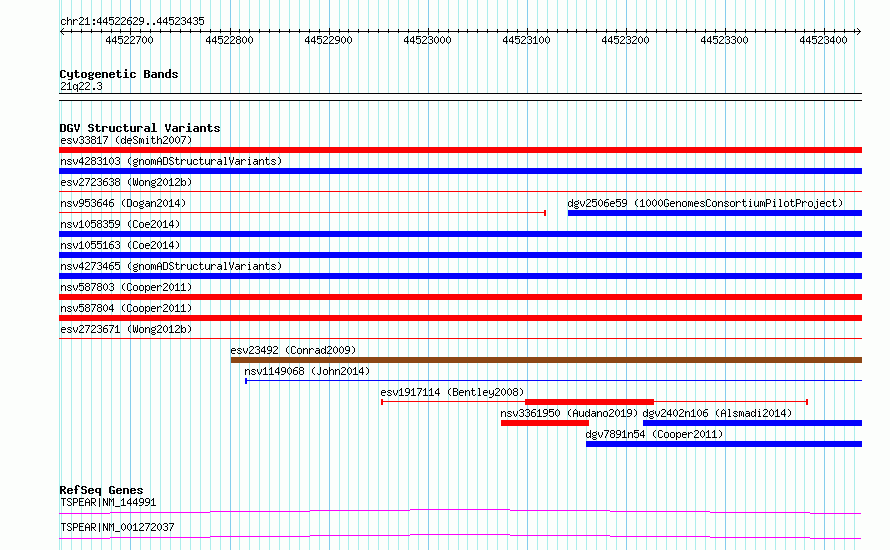Image resolution: width=890 pixels, height=550 pixels.
Task: Click the blue dgv2506e59 variant bar
Action: pos(715,213)
